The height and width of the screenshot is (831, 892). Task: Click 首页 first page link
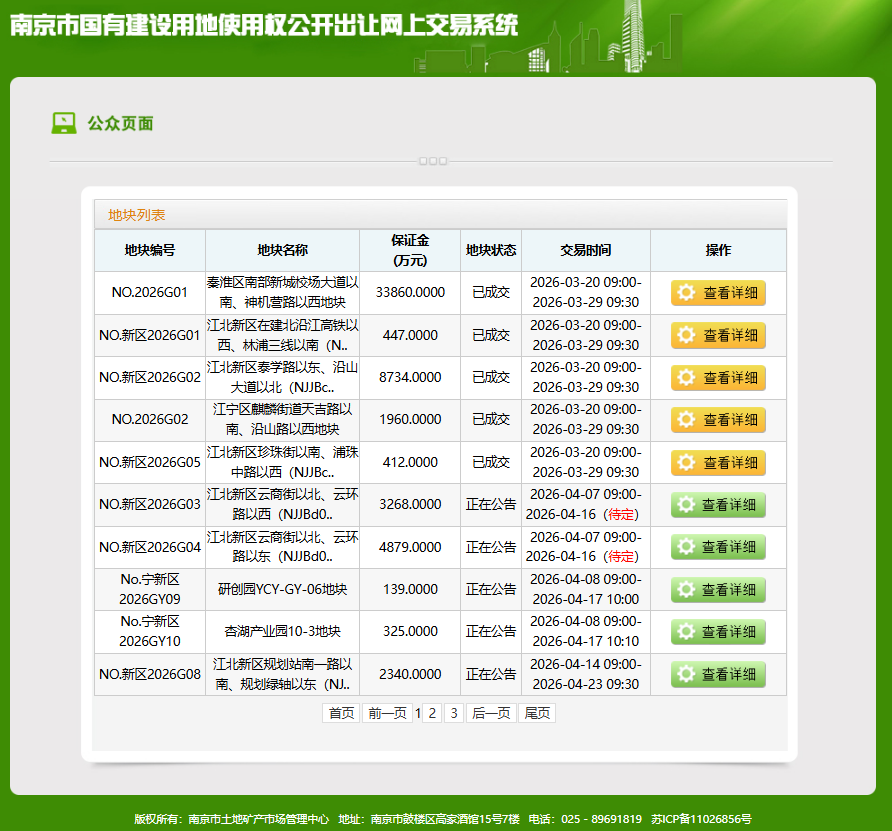click(x=341, y=713)
